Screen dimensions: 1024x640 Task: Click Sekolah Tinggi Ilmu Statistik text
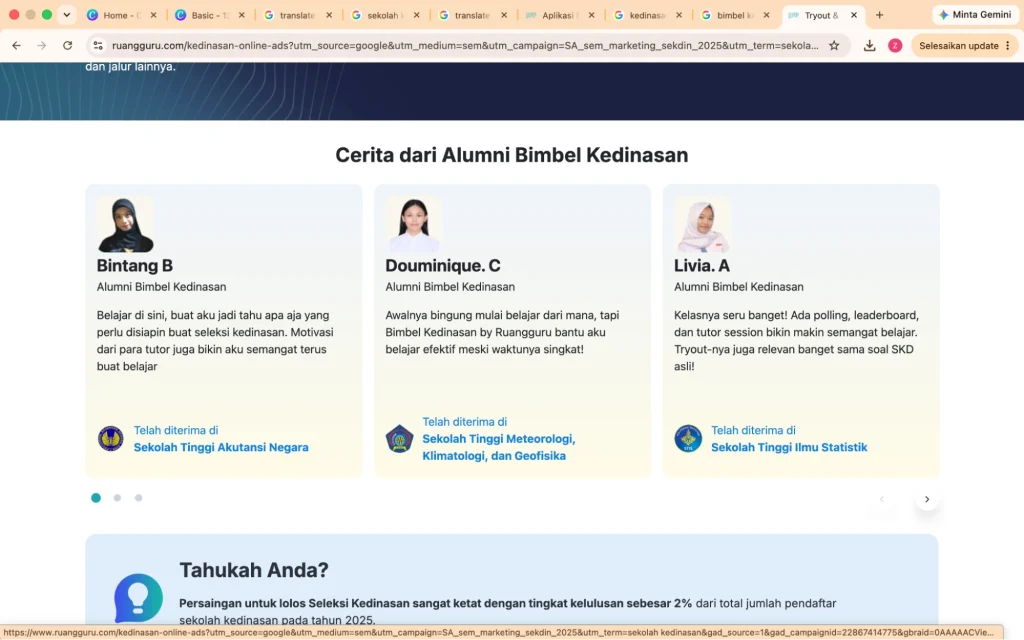point(789,447)
